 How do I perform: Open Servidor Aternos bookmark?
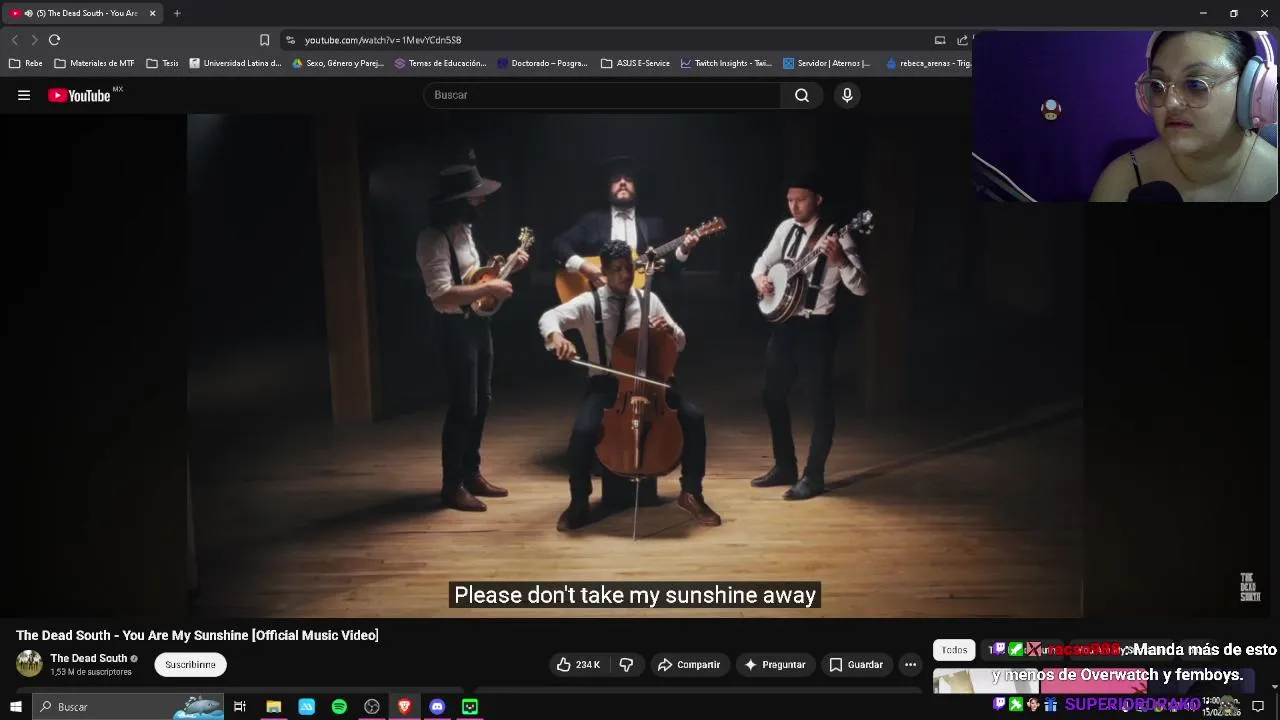pos(827,63)
